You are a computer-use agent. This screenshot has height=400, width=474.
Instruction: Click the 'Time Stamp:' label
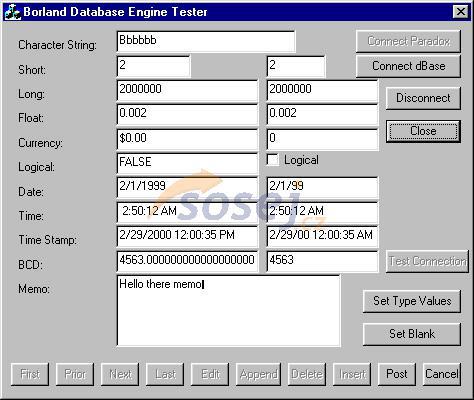47,240
